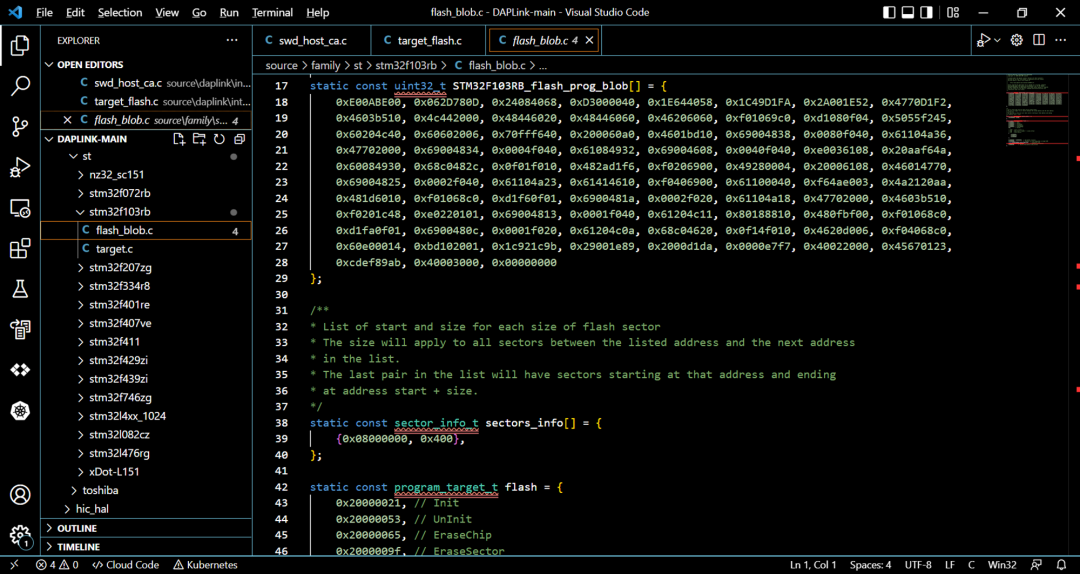This screenshot has width=1080, height=574.
Task: Expand the TIMELINE section
Action: pos(146,546)
